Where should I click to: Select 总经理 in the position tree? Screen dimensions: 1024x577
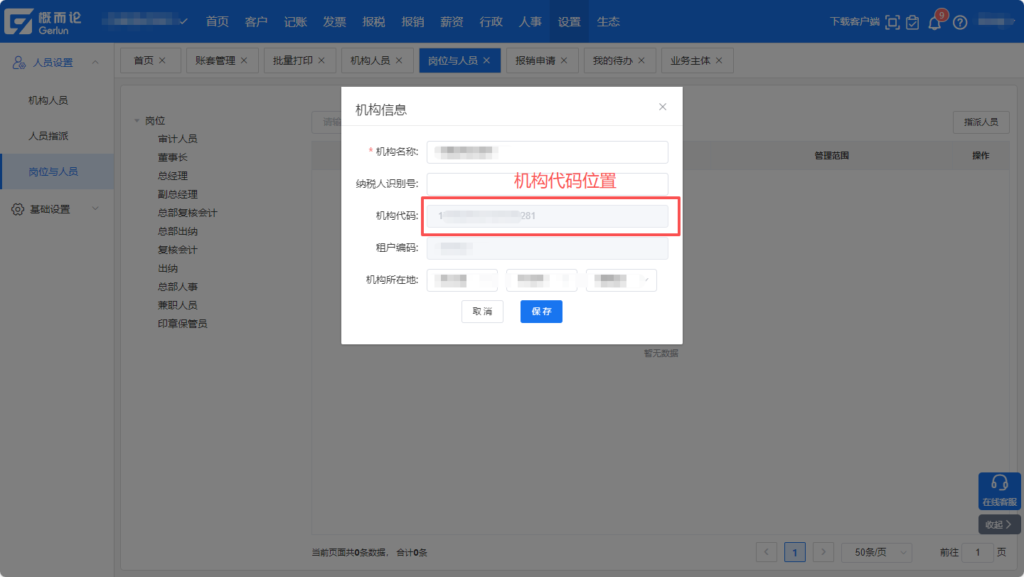172,176
